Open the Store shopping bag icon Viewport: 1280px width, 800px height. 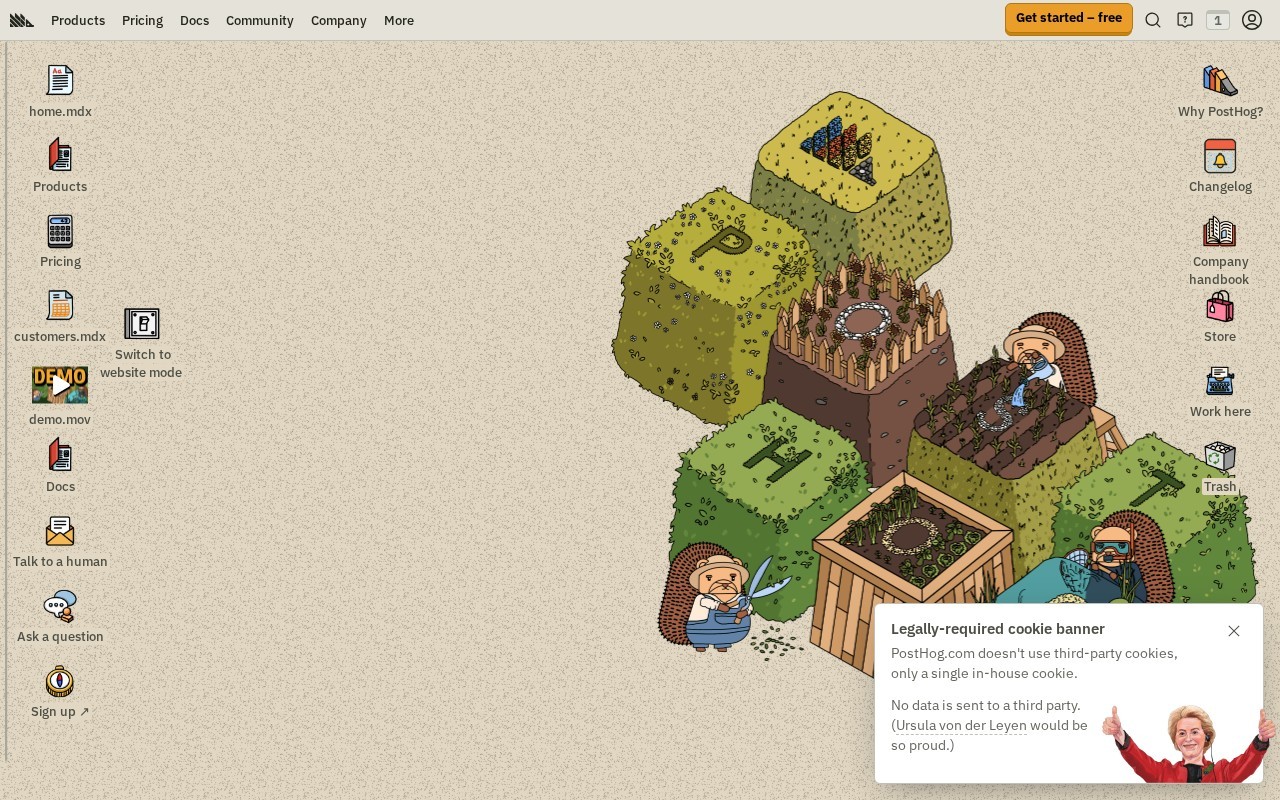tap(1220, 306)
